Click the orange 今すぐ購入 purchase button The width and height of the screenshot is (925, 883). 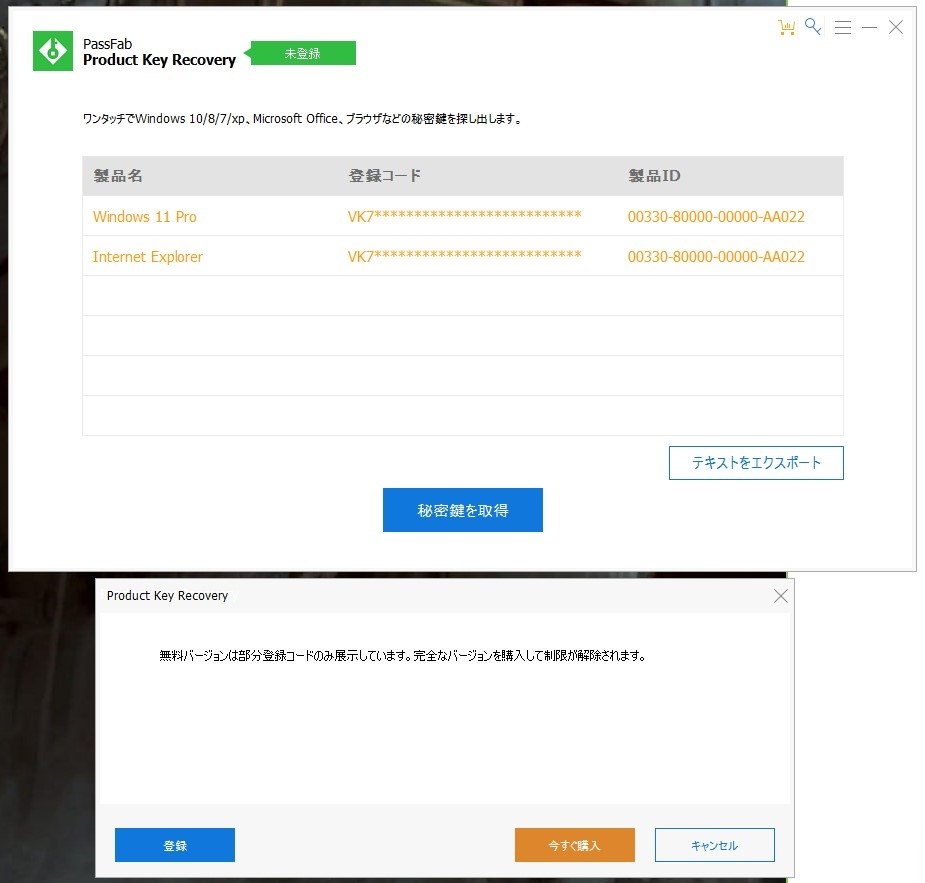click(574, 844)
